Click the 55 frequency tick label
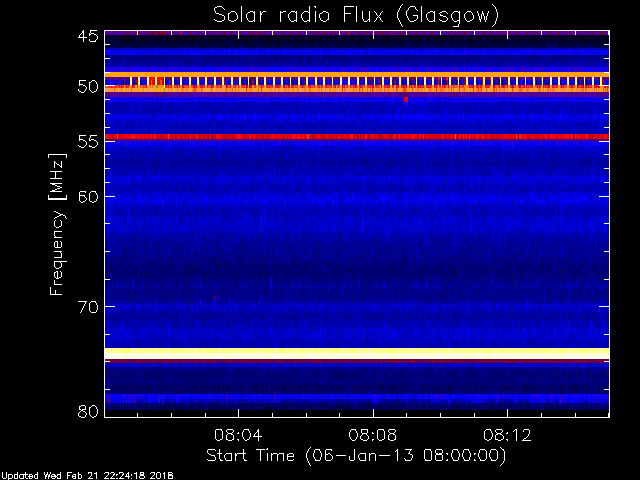Image resolution: width=640 pixels, height=480 pixels. [x=87, y=142]
